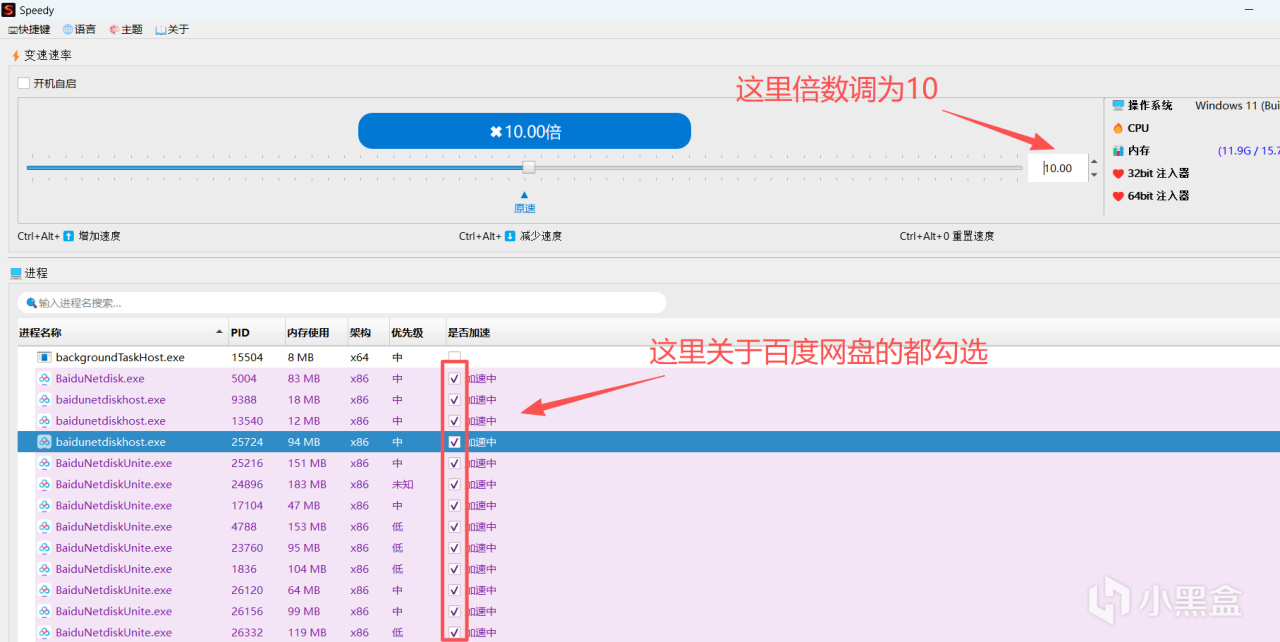
Task: Uncheck acceleration for PID 4788
Action: click(455, 527)
